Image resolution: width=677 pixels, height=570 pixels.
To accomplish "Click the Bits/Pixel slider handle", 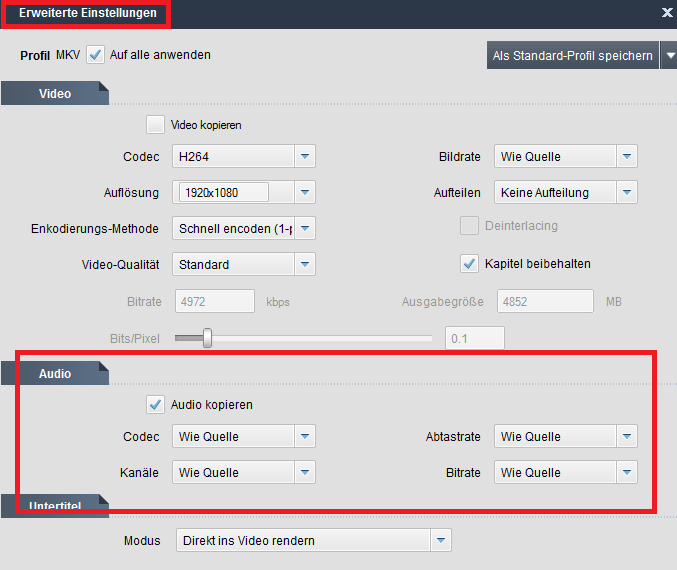I will 207,338.
